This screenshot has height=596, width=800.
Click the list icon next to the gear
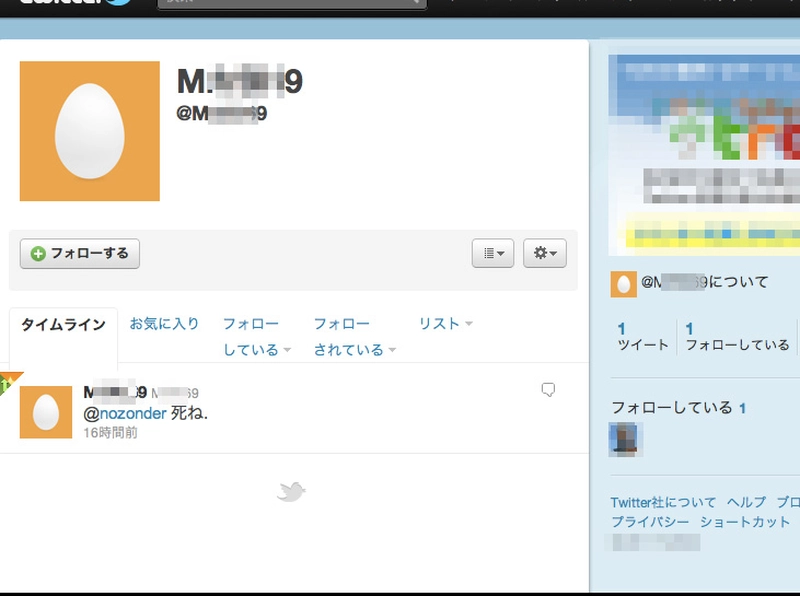tap(489, 253)
